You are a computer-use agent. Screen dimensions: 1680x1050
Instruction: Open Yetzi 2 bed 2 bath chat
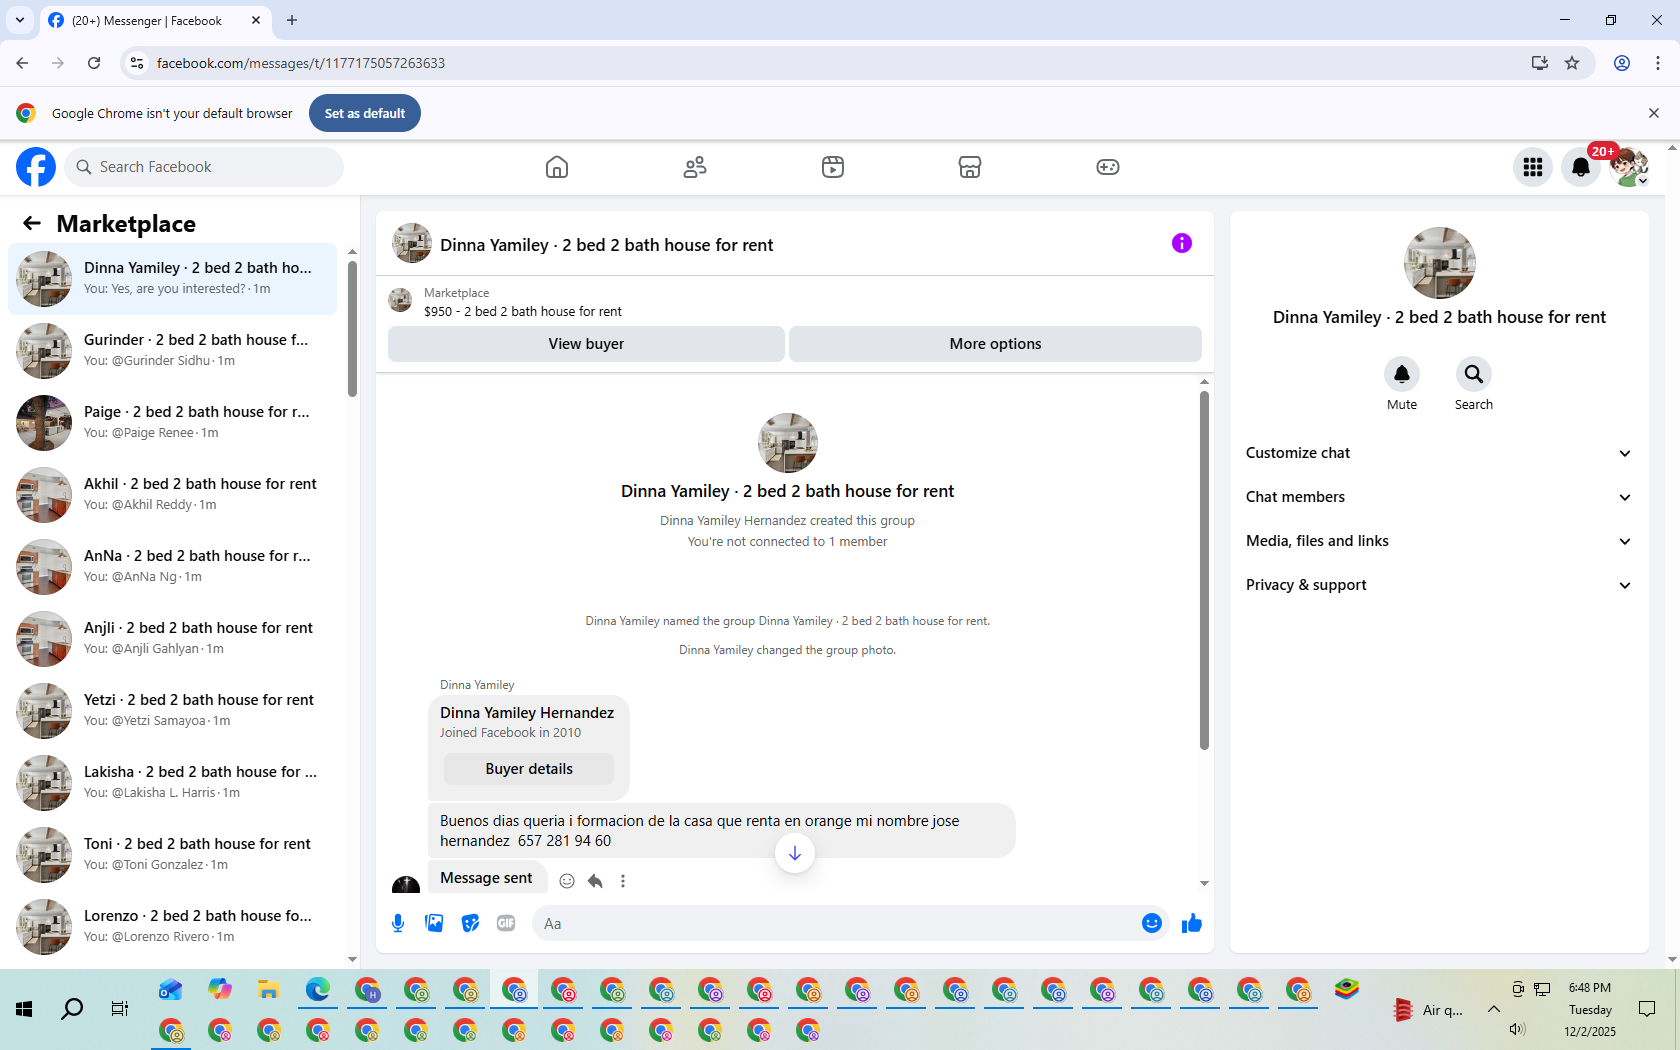(x=173, y=711)
